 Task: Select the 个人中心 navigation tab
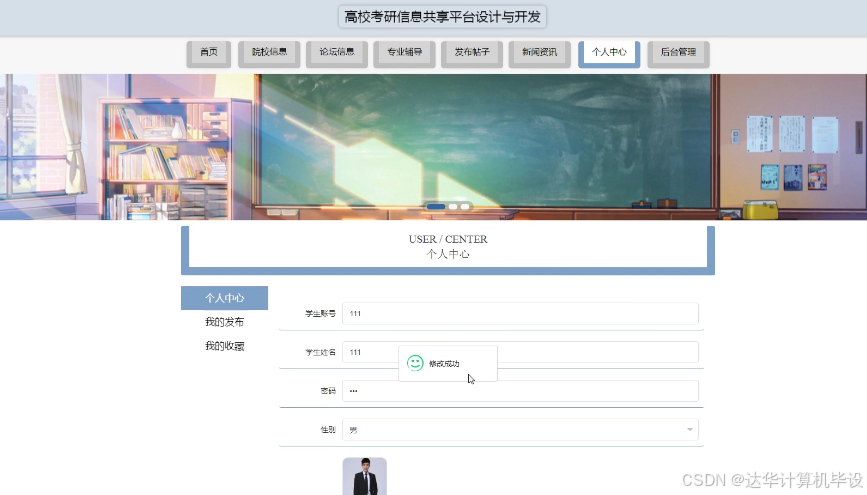coord(609,54)
